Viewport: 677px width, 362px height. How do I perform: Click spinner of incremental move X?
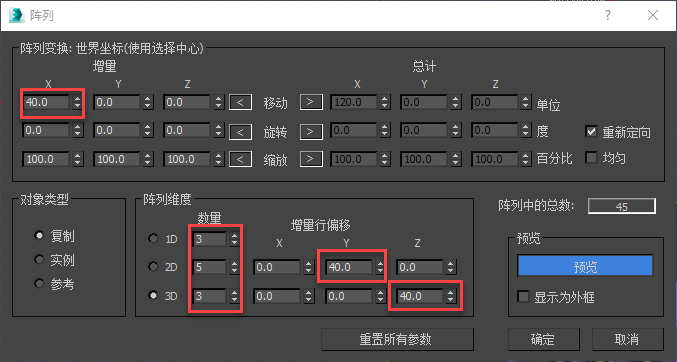click(77, 102)
